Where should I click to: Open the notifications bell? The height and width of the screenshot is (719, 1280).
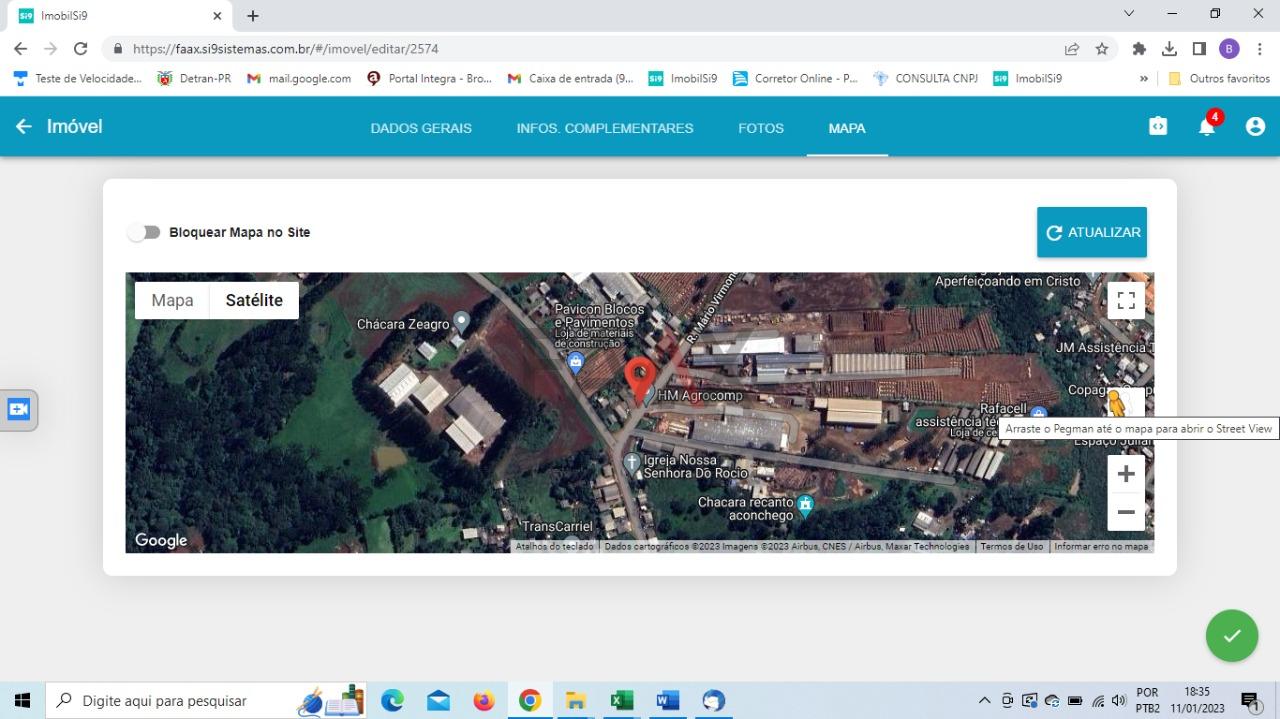pyautogui.click(x=1207, y=126)
